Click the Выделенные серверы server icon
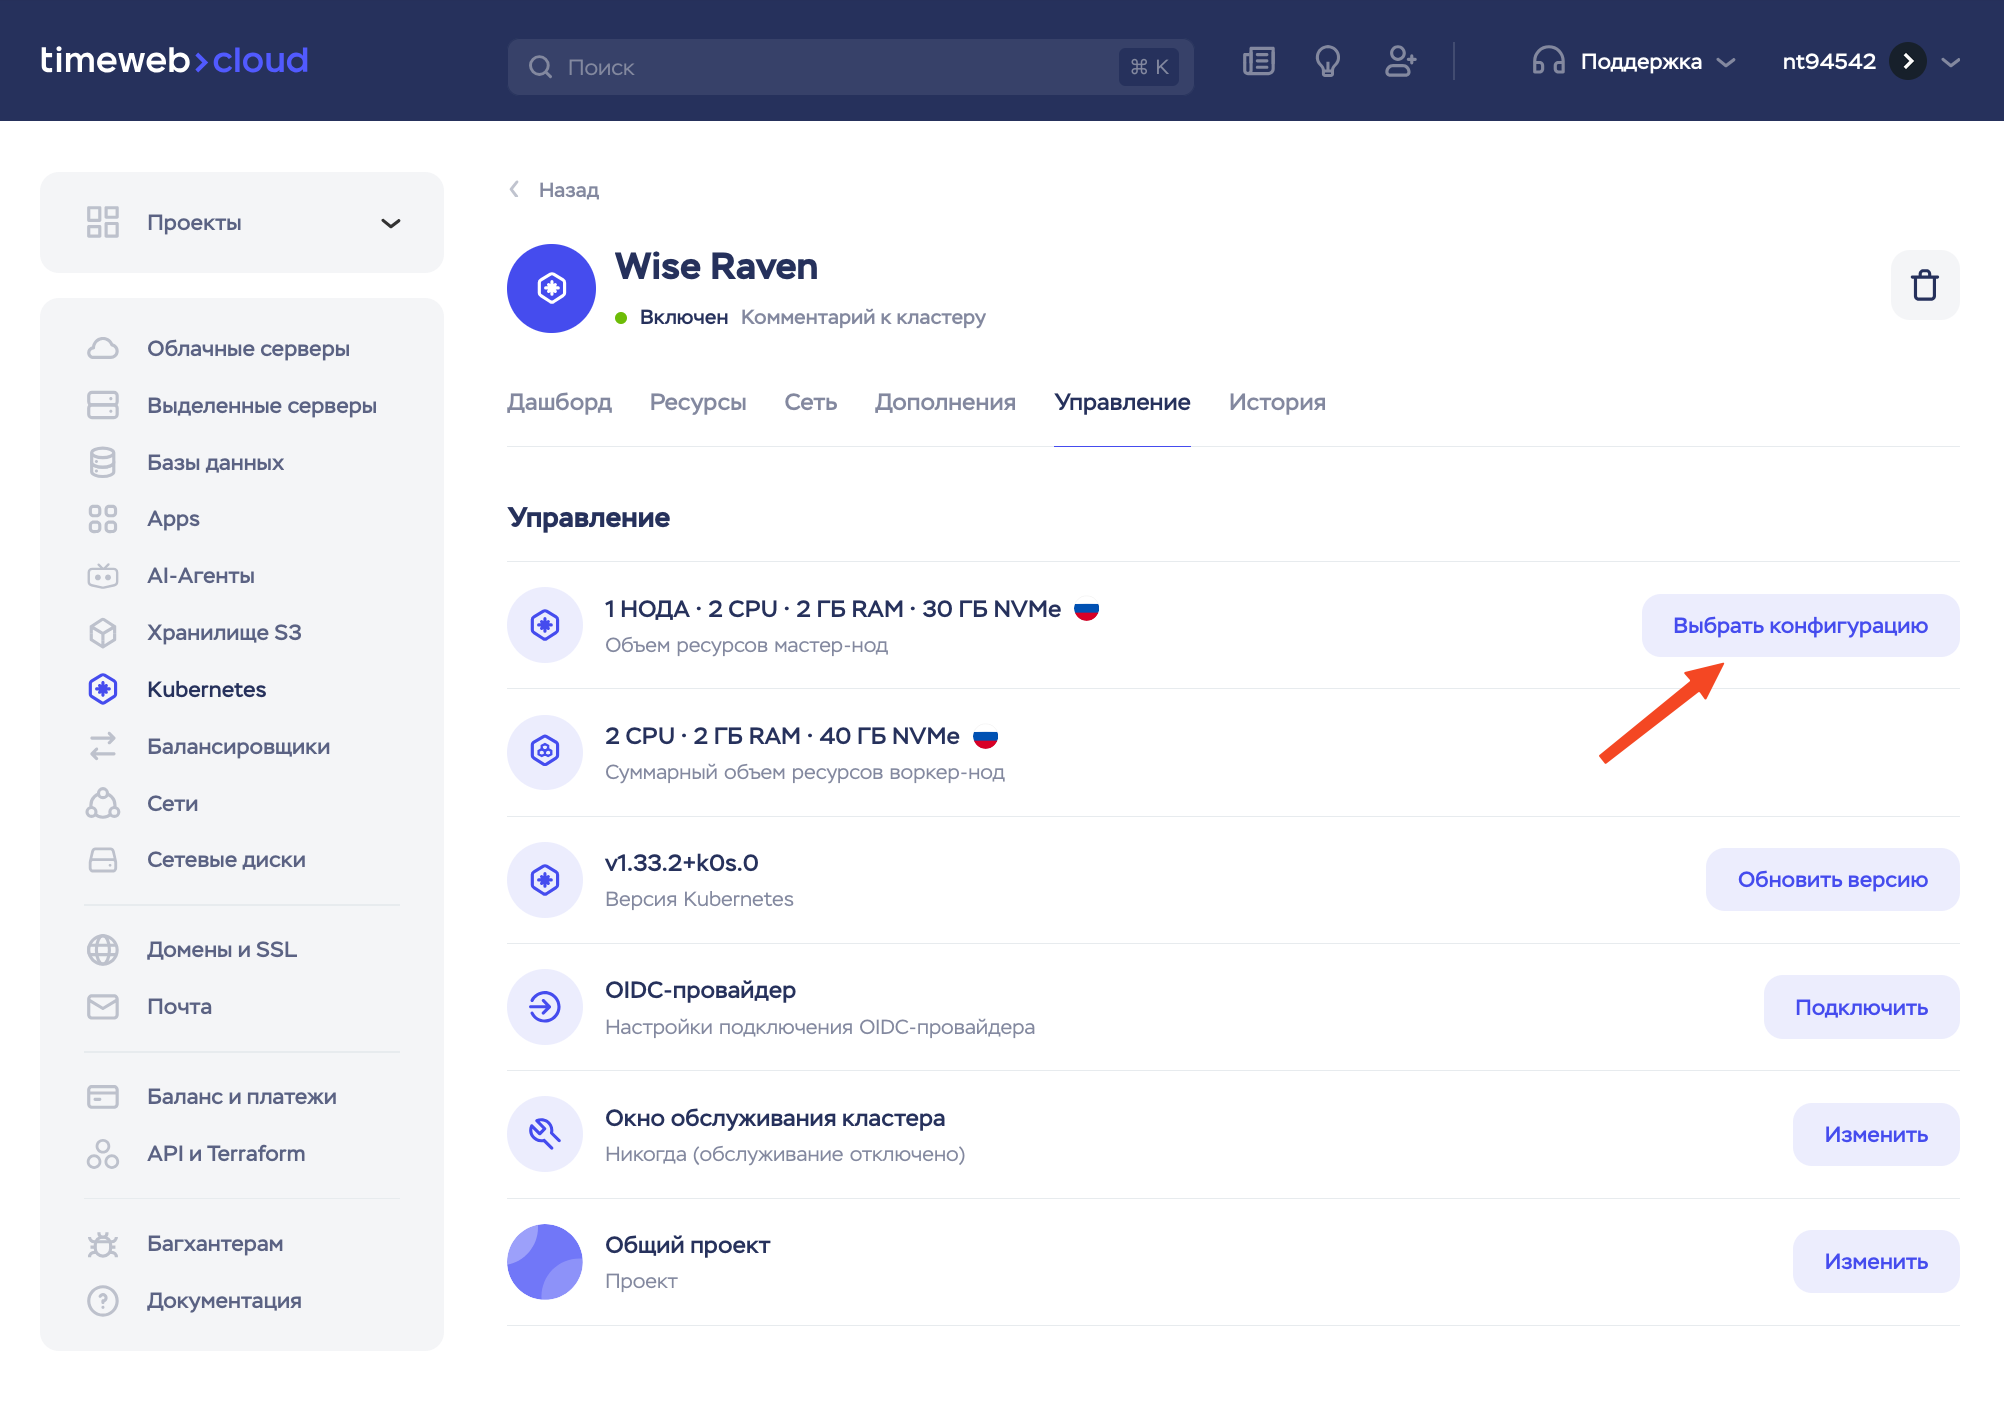Viewport: 2004px width, 1410px height. coord(103,405)
